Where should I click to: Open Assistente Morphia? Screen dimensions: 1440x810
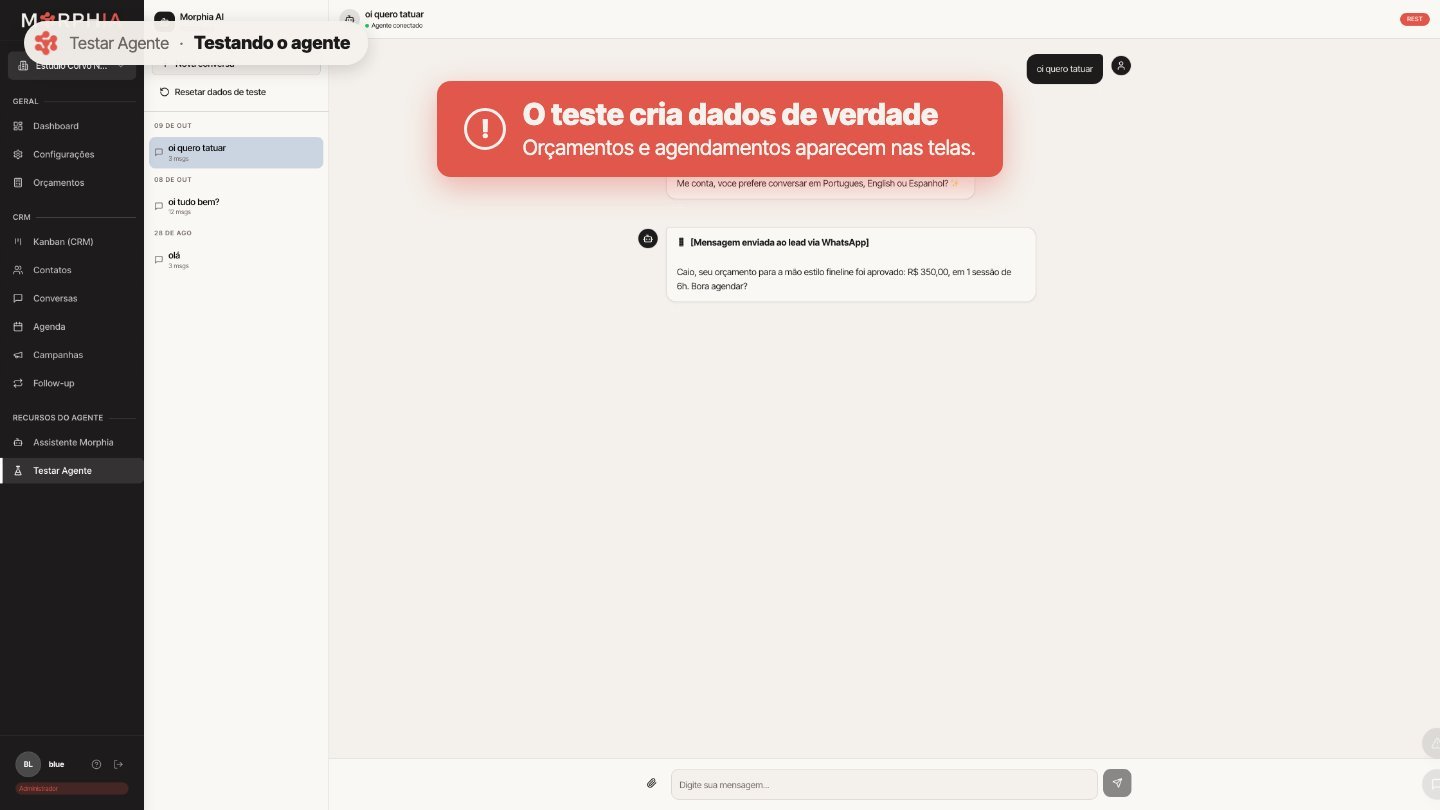click(70, 442)
